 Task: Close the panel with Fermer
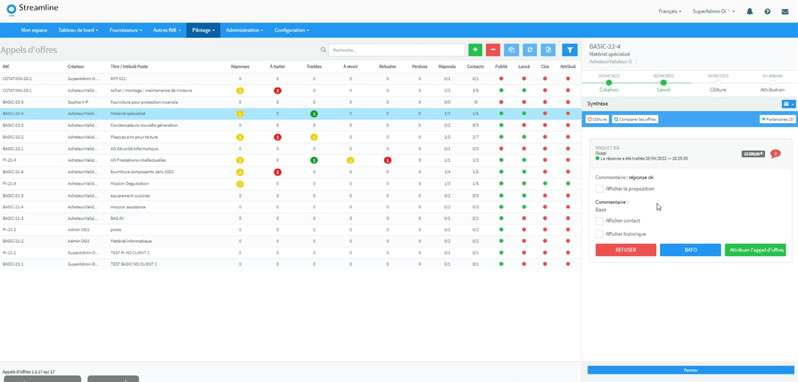tap(691, 370)
